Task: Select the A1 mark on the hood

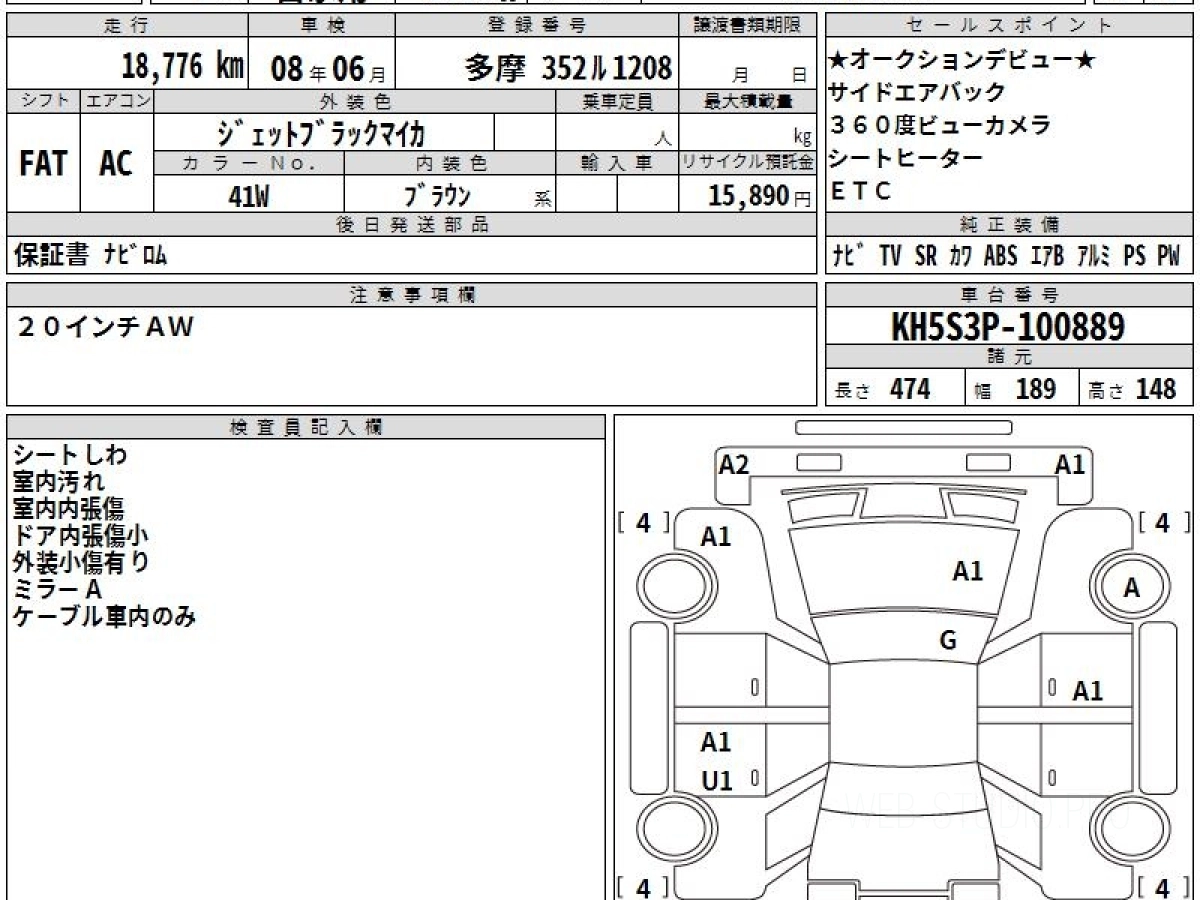Action: 967,571
